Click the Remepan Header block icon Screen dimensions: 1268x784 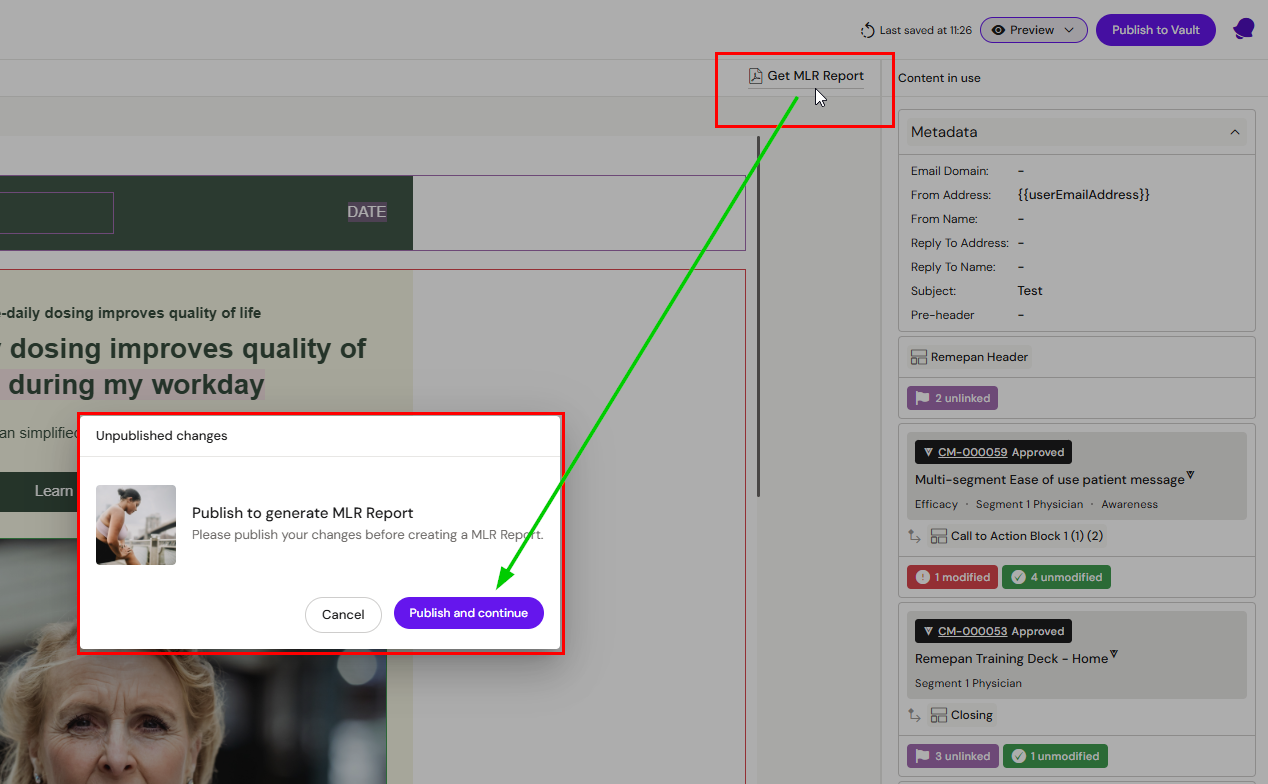pos(919,357)
